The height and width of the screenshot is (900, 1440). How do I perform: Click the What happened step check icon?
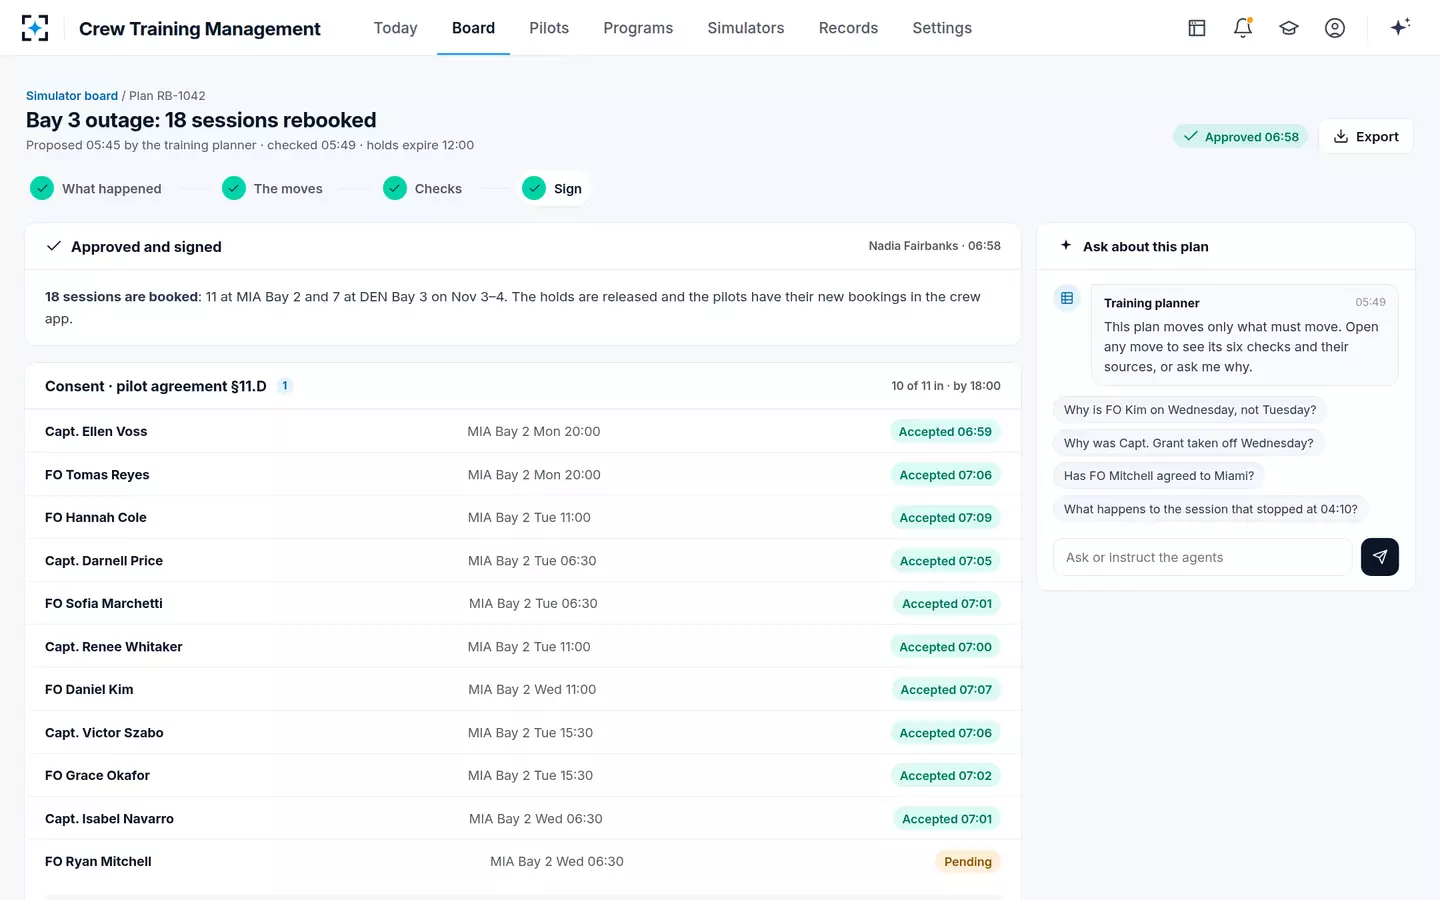click(x=42, y=188)
